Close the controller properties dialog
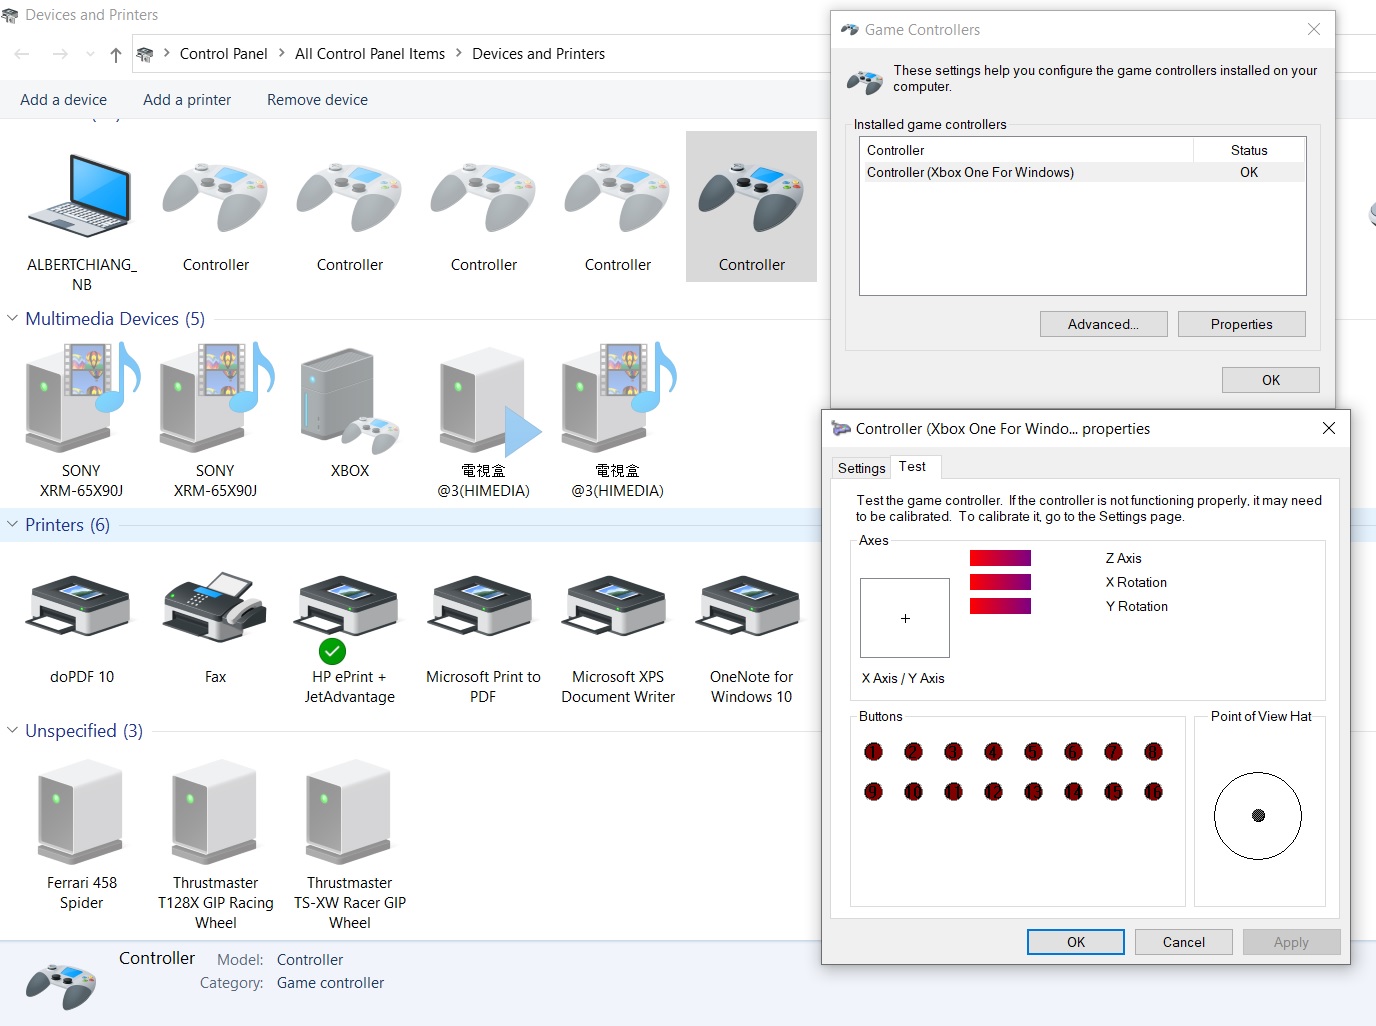Viewport: 1376px width, 1026px height. click(x=1328, y=428)
